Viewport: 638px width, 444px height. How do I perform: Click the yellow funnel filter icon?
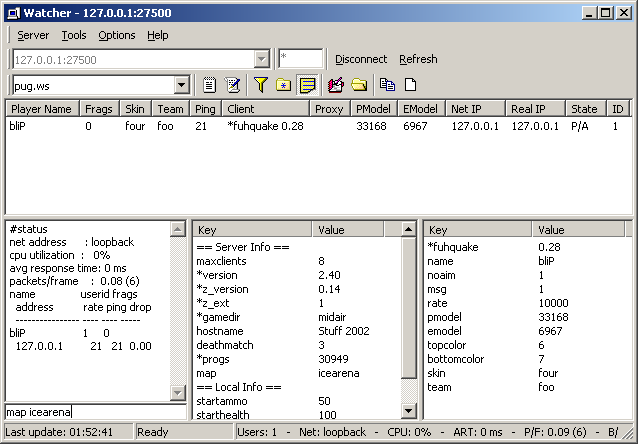tap(261, 85)
